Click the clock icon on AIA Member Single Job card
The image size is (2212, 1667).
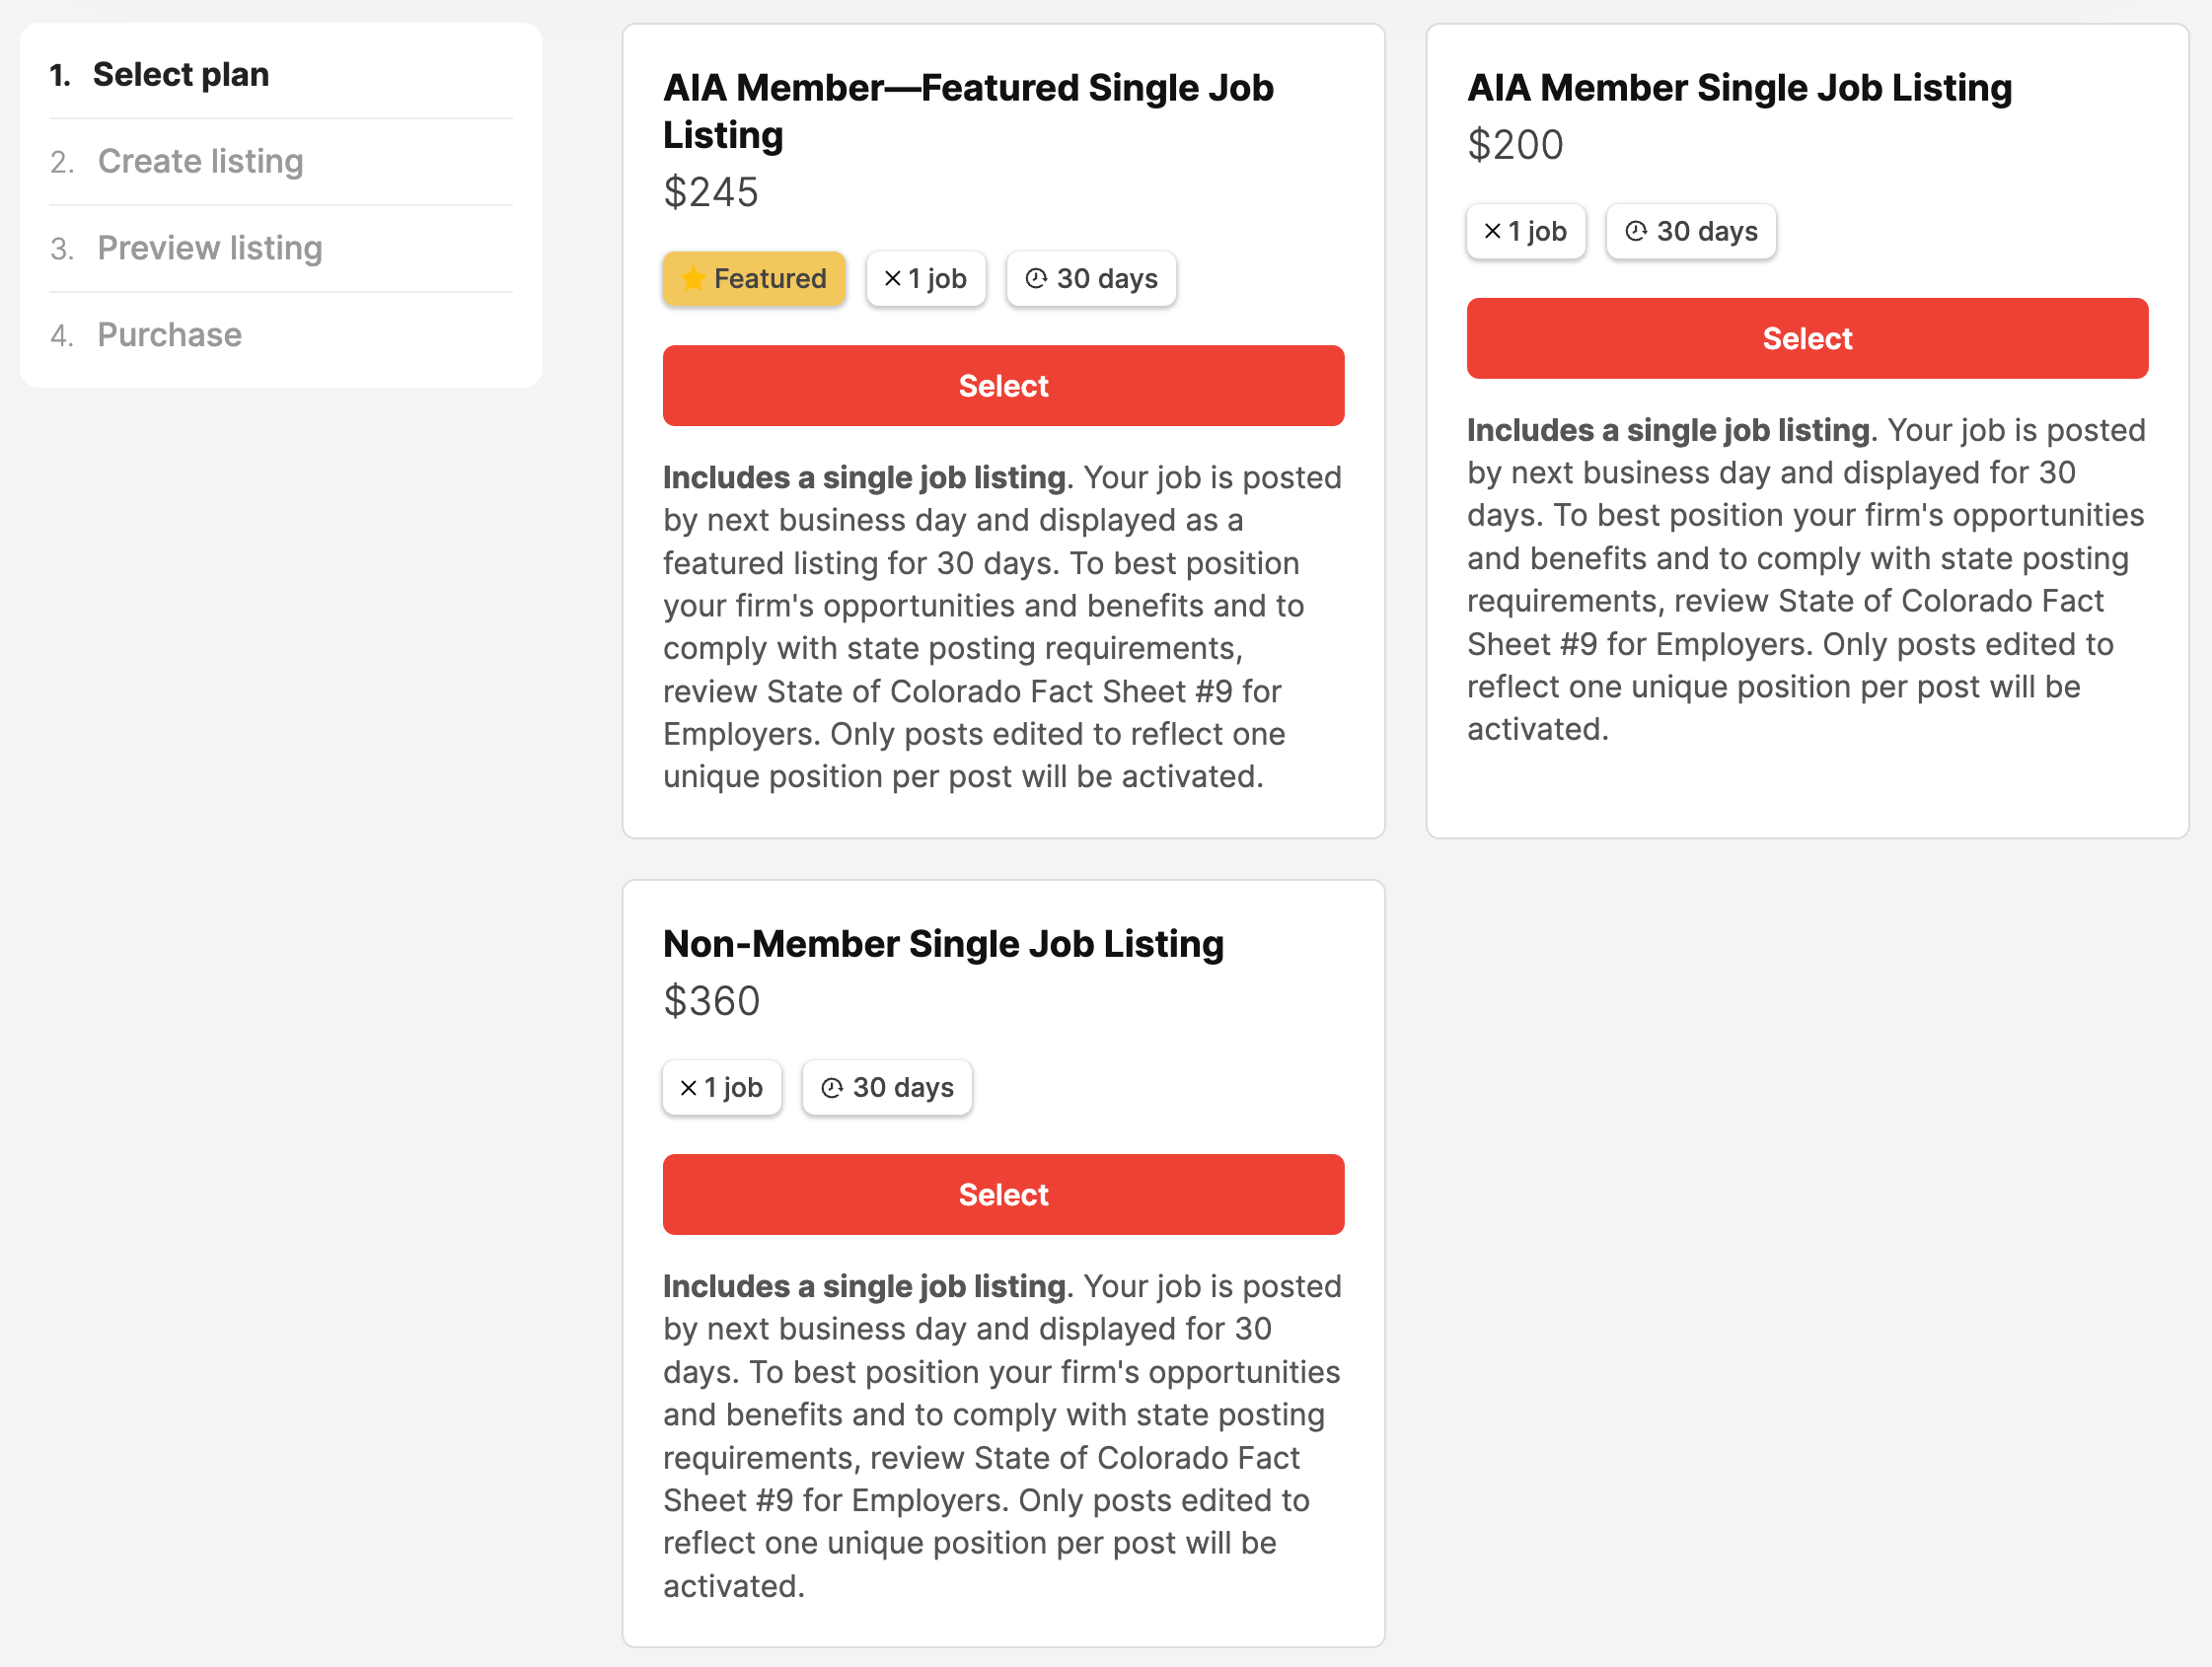[1636, 231]
